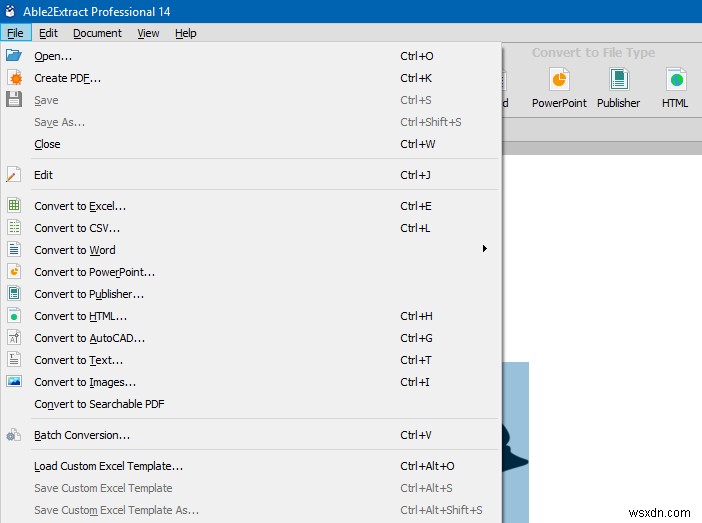The width and height of the screenshot is (702, 523).
Task: Click the HTML label in toolbar
Action: (x=675, y=103)
